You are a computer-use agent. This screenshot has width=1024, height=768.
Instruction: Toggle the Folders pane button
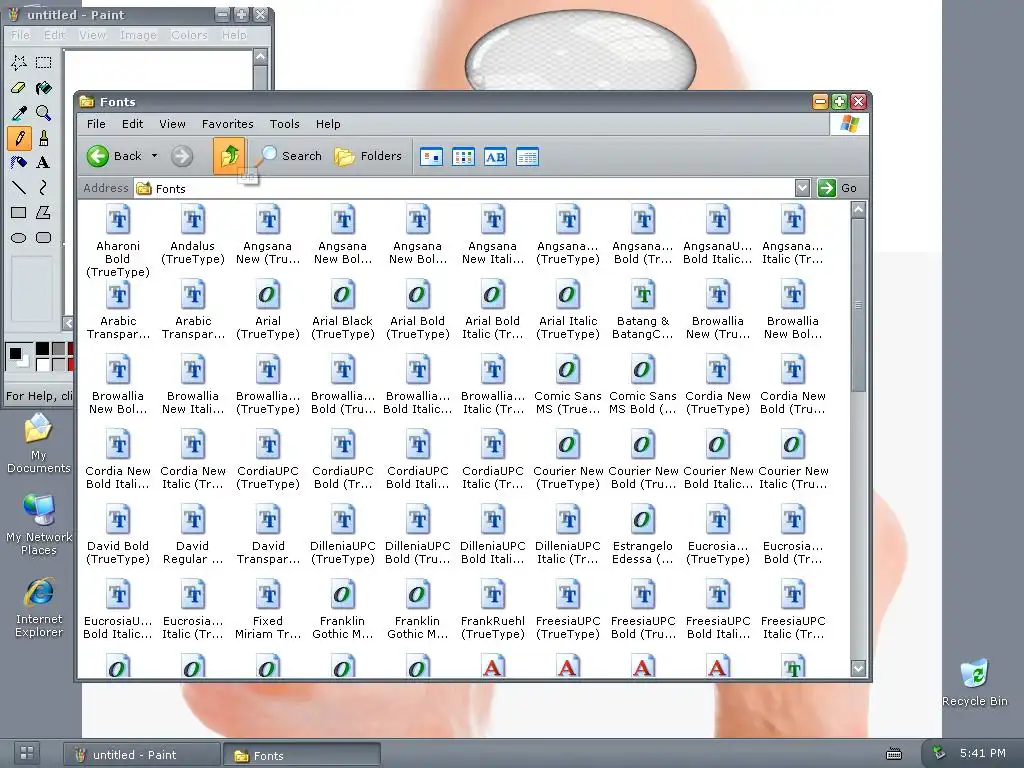point(368,156)
